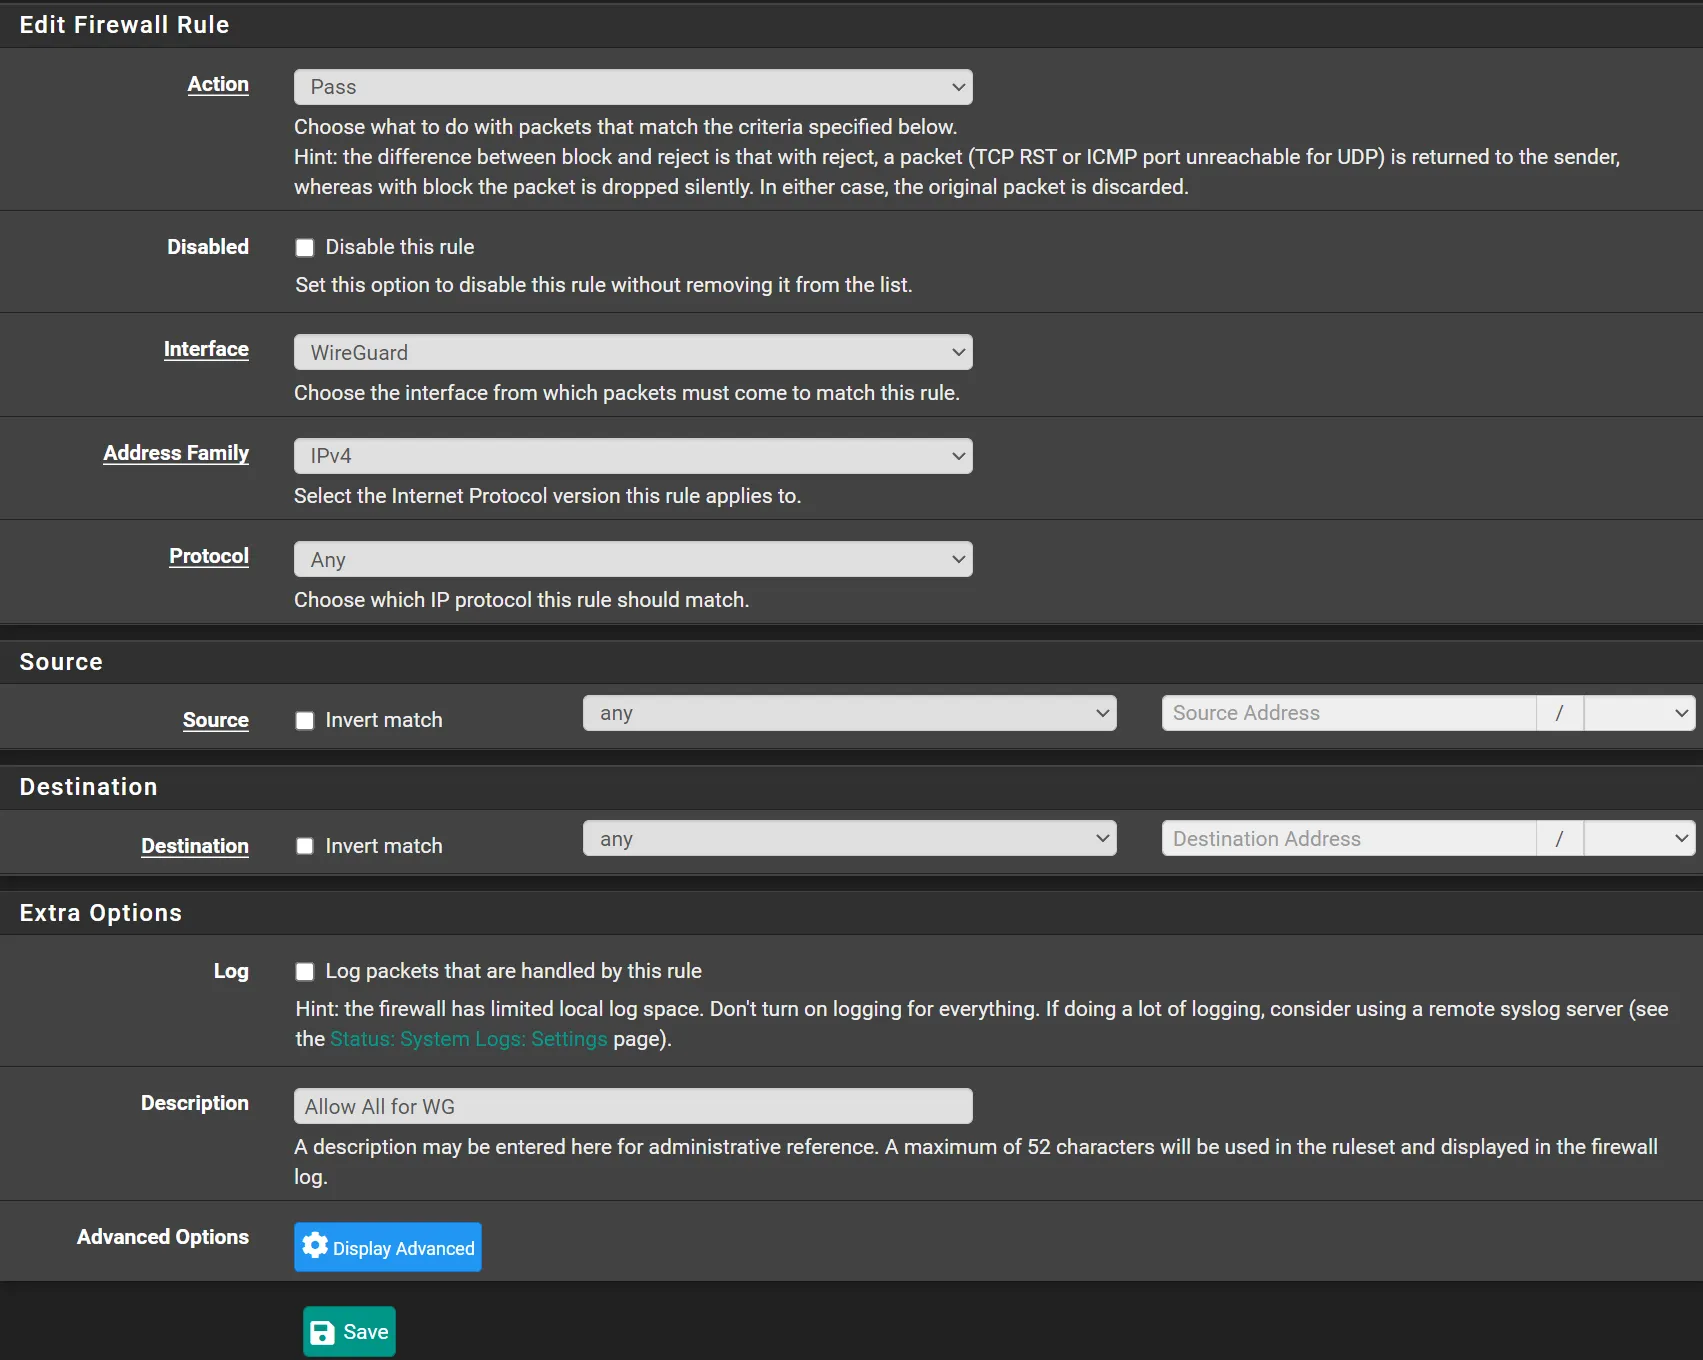1703x1360 pixels.
Task: Click the gear icon on Display Advanced
Action: pyautogui.click(x=315, y=1246)
